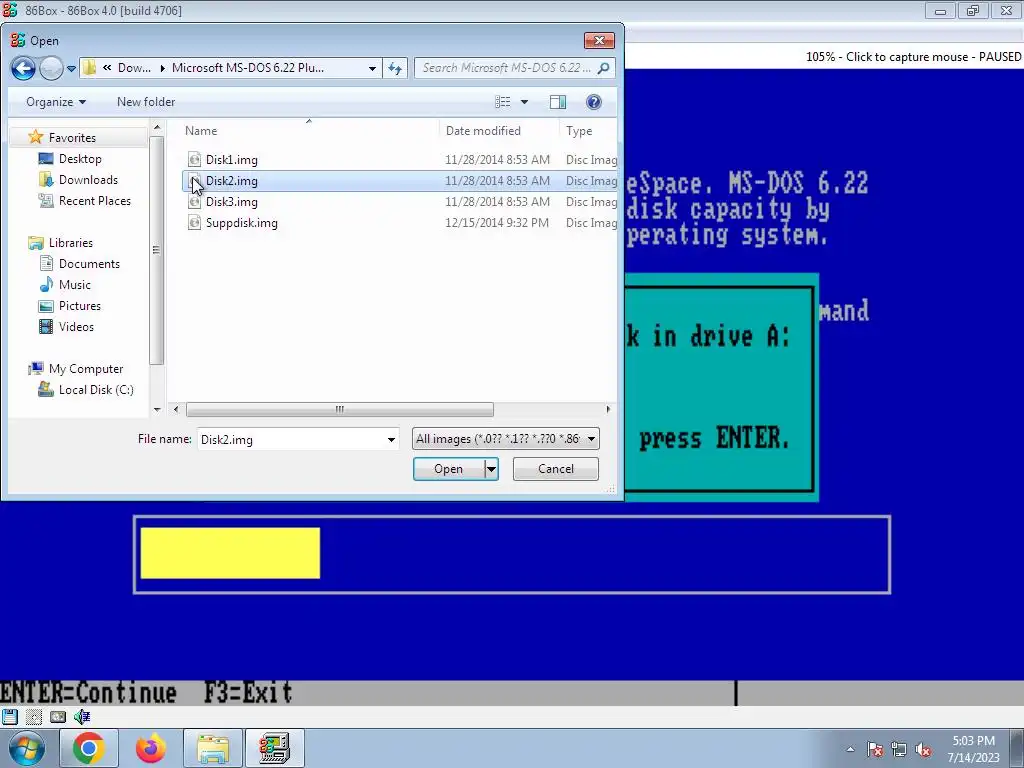Open recent pages dropdown next to Forward
The width and height of the screenshot is (1024, 768).
[x=71, y=68]
